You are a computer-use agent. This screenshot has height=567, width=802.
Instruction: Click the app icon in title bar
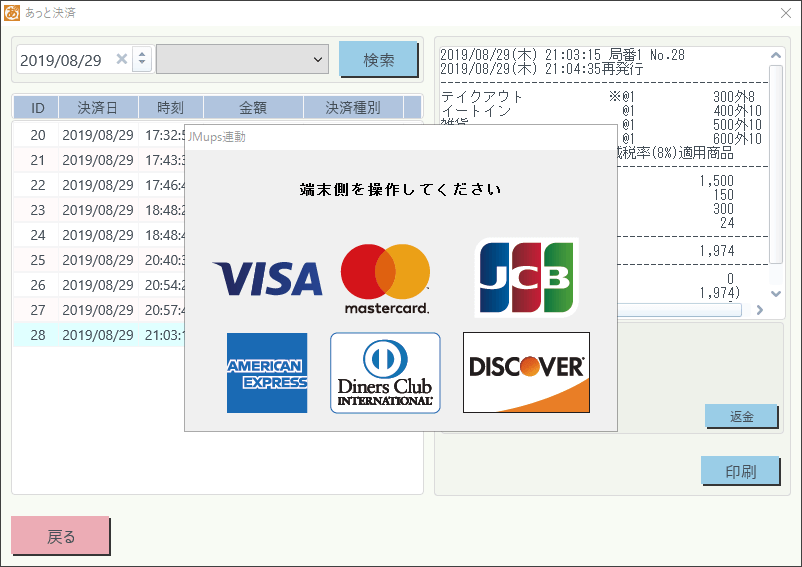coord(12,13)
